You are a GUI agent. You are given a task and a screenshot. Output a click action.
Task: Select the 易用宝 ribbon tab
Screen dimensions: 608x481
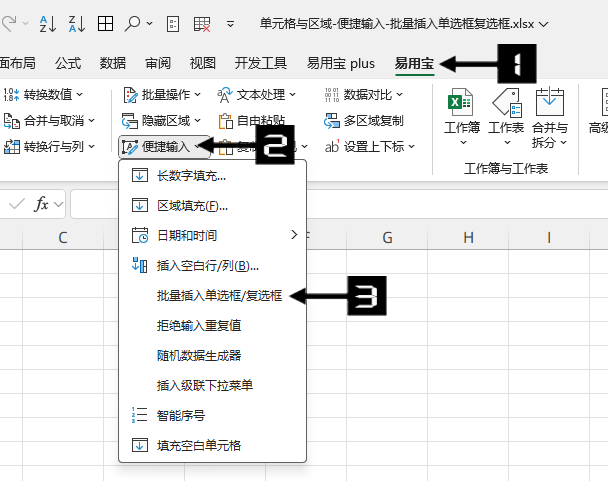414,63
